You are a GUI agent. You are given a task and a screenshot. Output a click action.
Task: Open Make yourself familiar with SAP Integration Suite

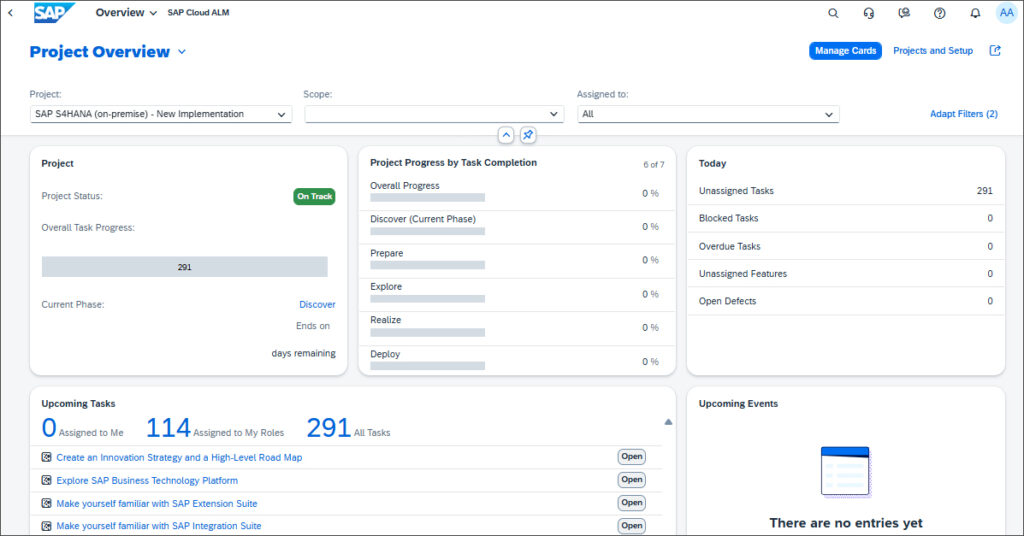[159, 526]
